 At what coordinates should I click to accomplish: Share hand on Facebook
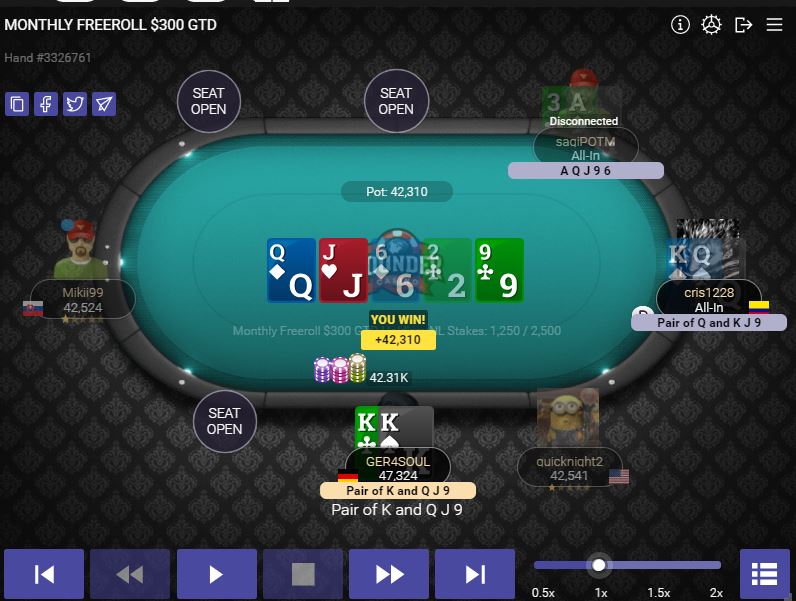46,104
